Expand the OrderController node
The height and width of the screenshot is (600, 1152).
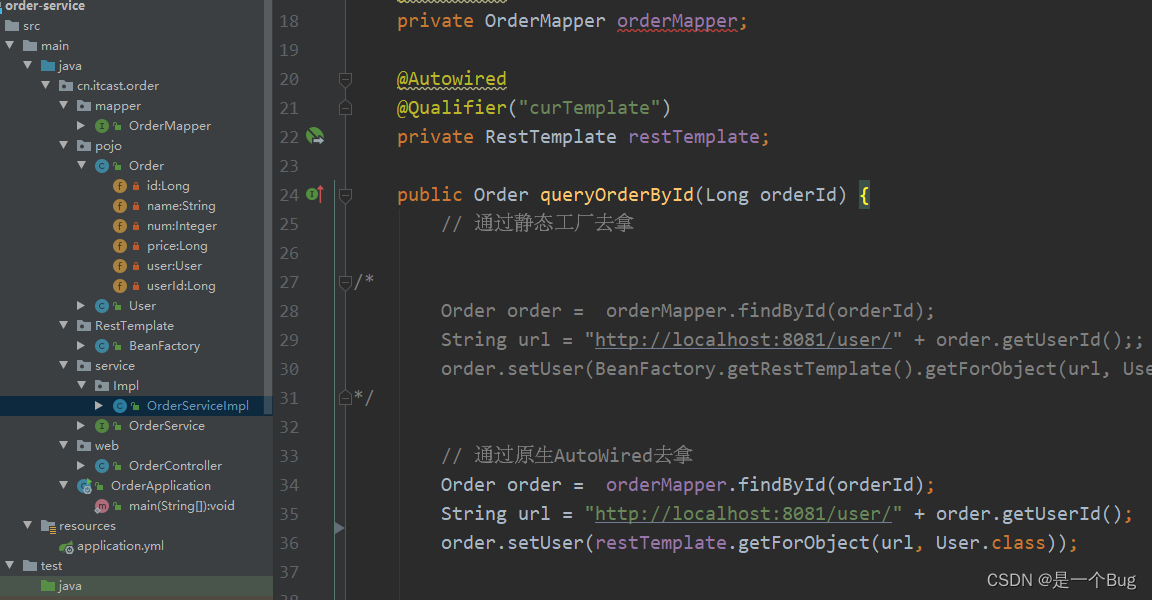[81, 466]
